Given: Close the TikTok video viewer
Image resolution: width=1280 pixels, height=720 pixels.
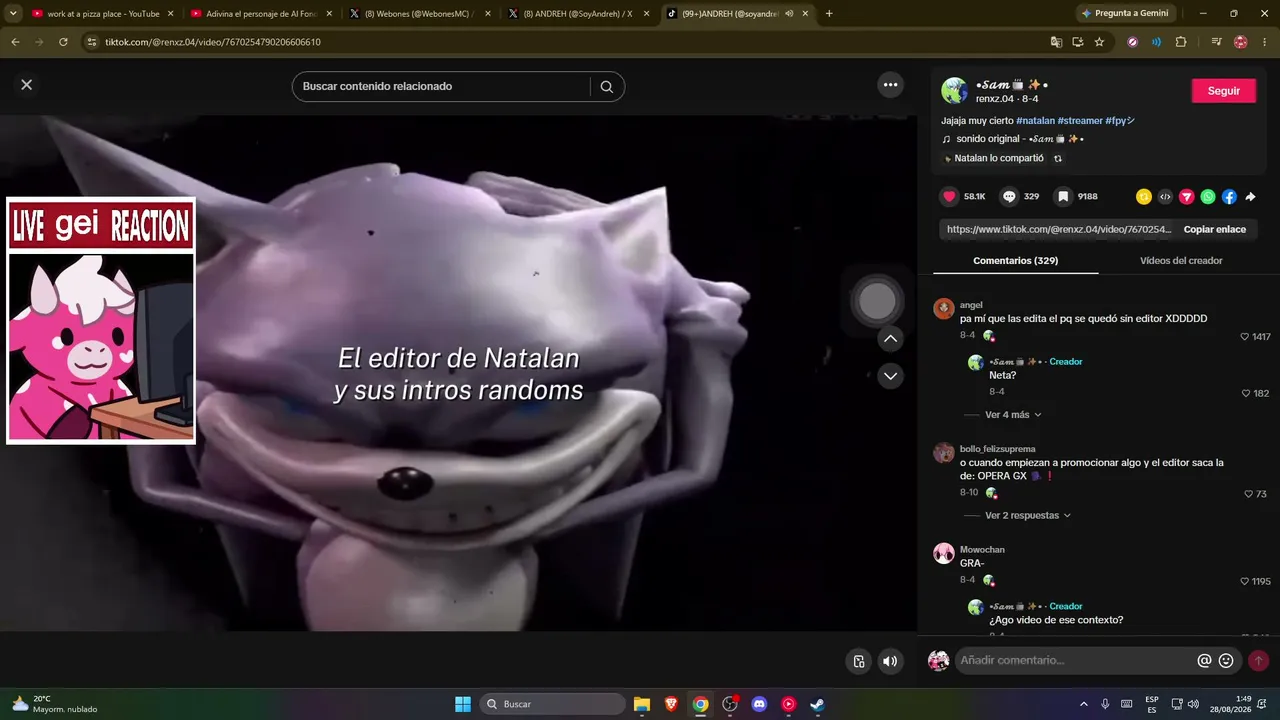Looking at the screenshot, I should tap(27, 85).
